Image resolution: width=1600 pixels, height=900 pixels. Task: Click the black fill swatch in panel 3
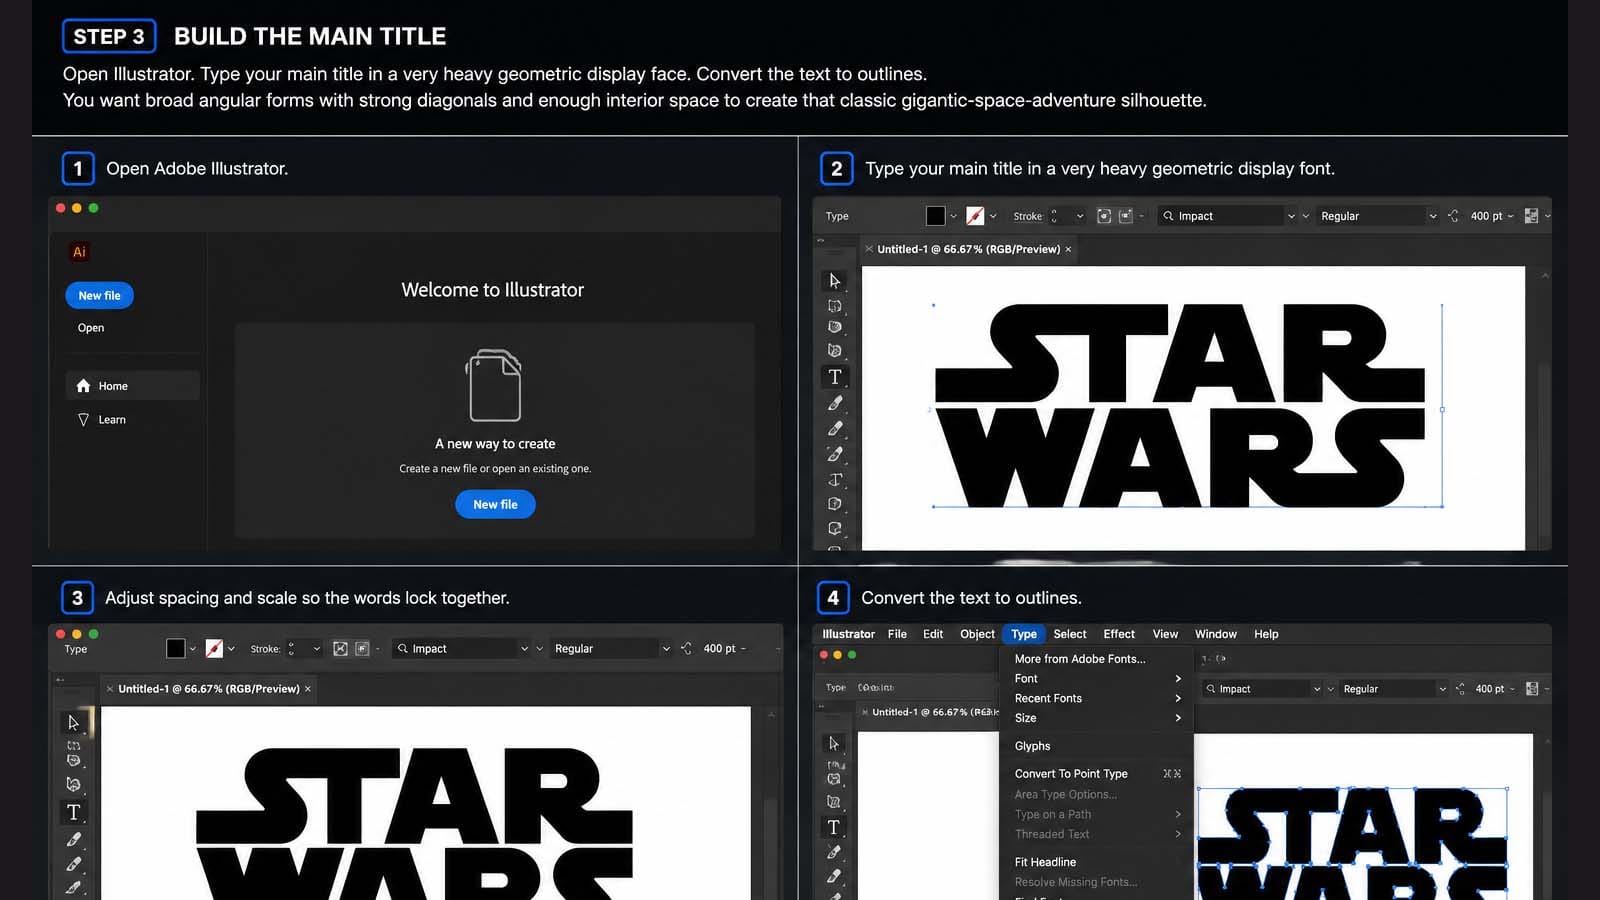[175, 649]
